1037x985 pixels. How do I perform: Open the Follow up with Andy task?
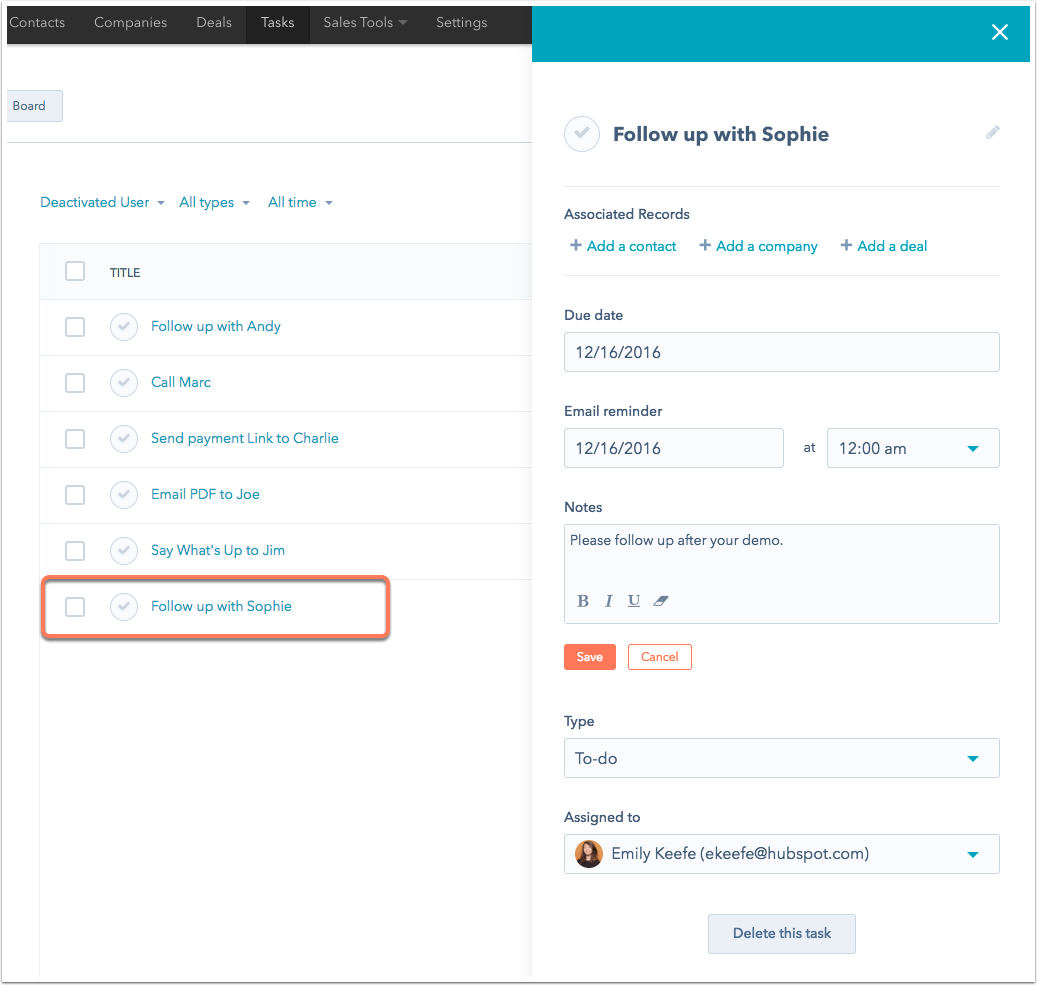click(x=216, y=327)
